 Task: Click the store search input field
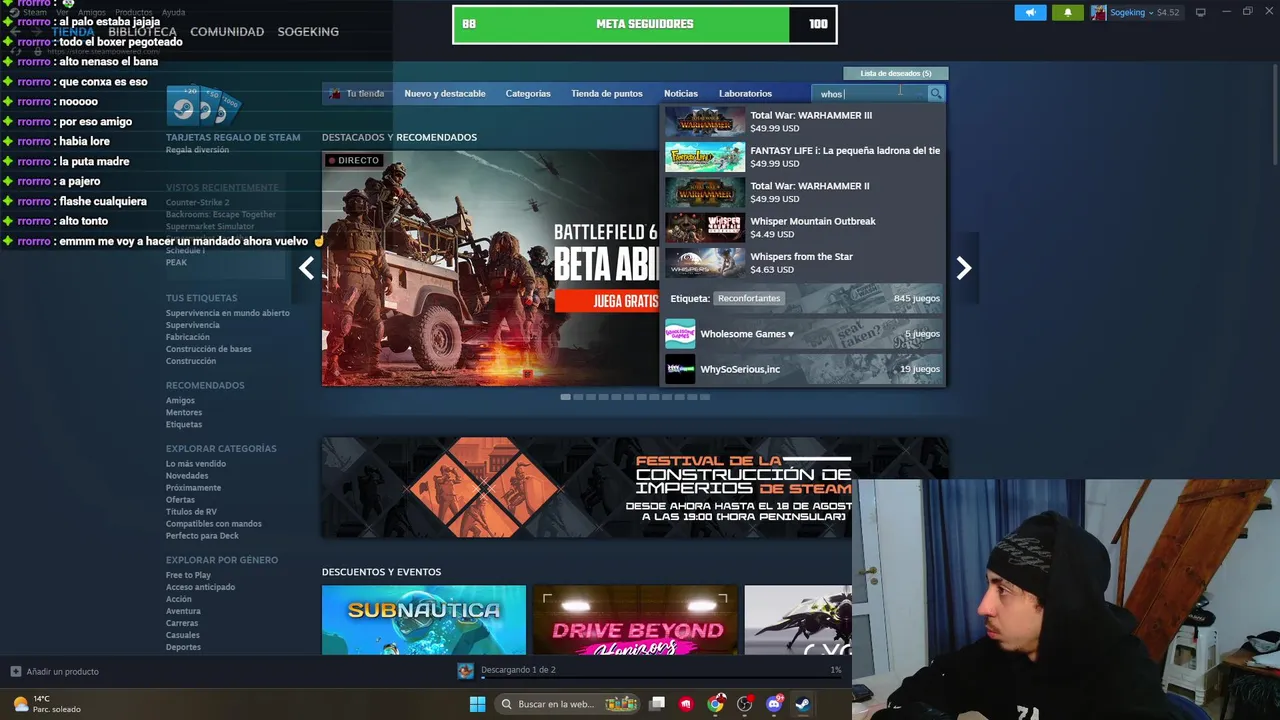pos(871,93)
